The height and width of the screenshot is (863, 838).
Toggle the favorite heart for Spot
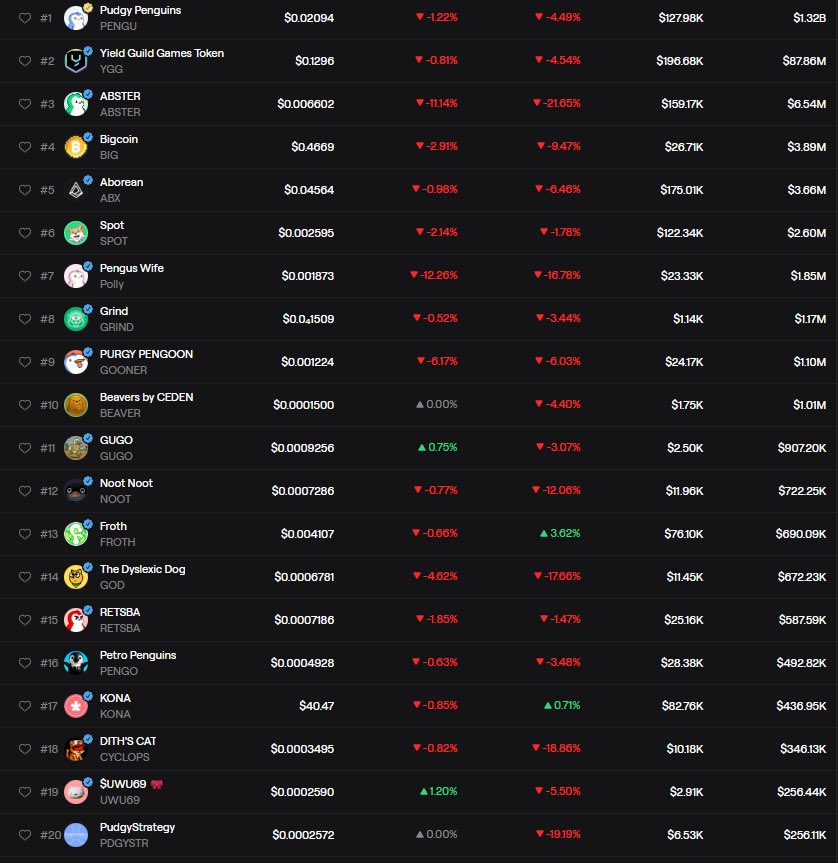tap(25, 233)
